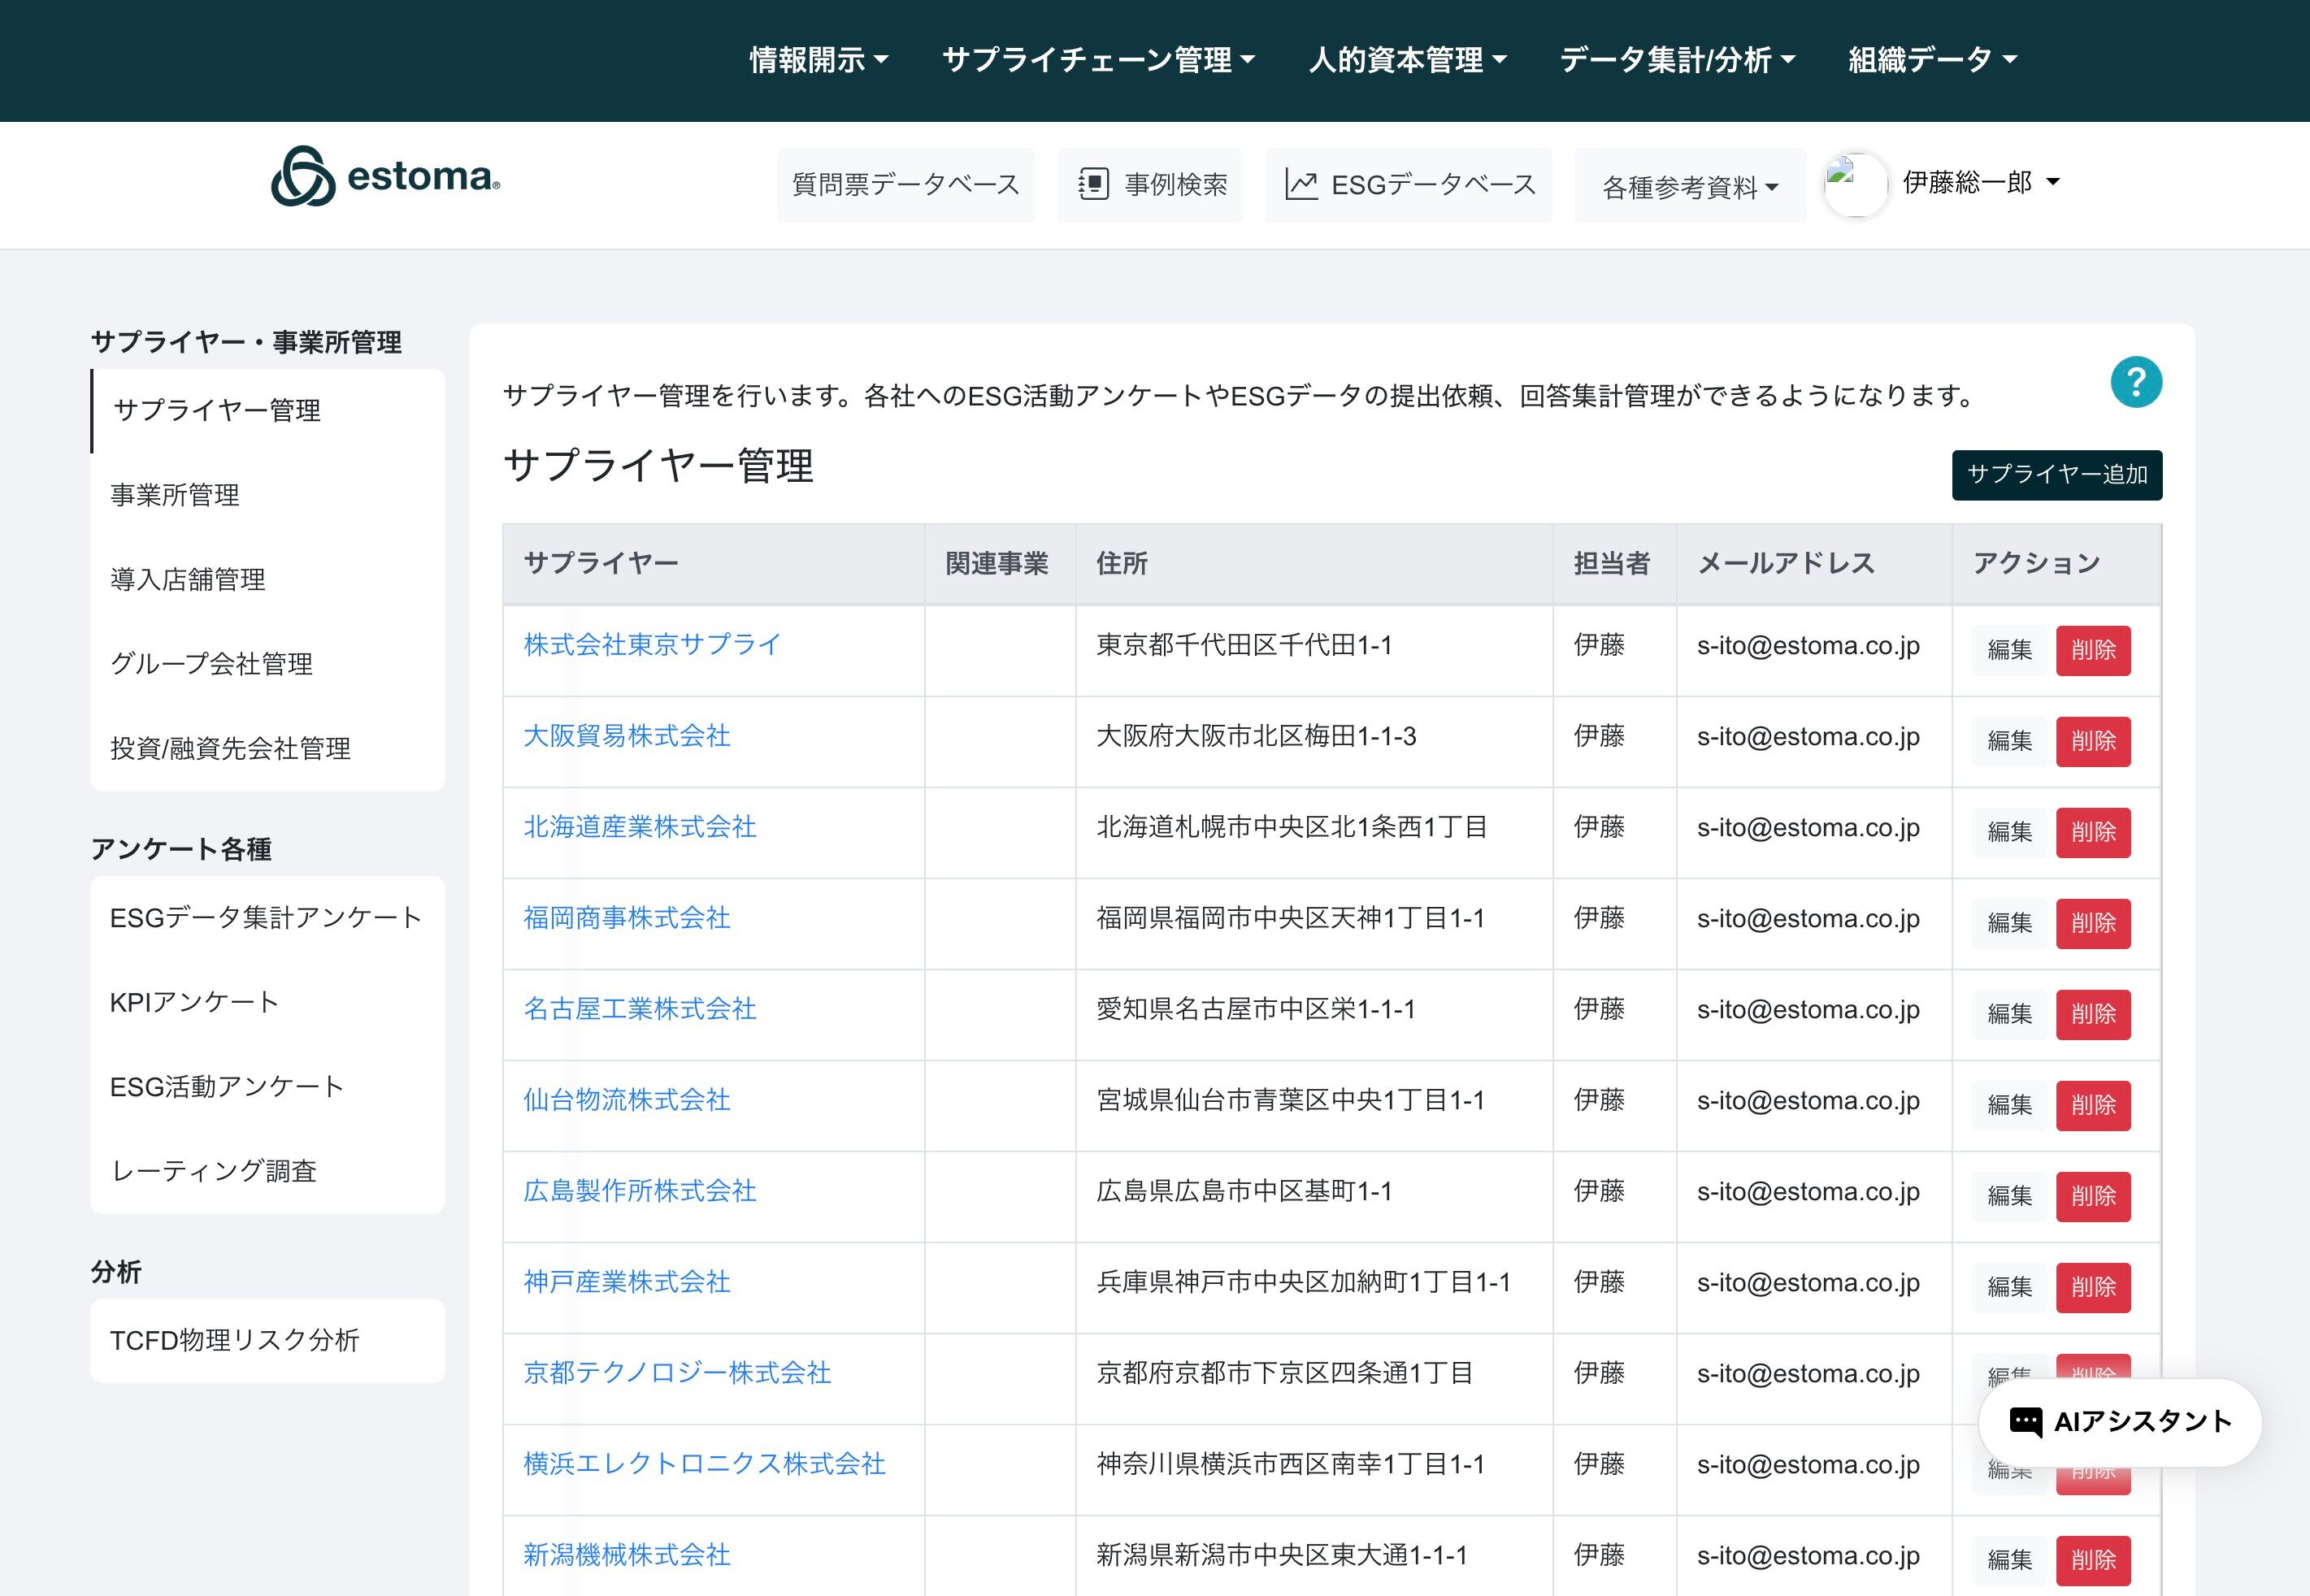Open the 組織データ menu
2310x1596 pixels.
click(1932, 60)
